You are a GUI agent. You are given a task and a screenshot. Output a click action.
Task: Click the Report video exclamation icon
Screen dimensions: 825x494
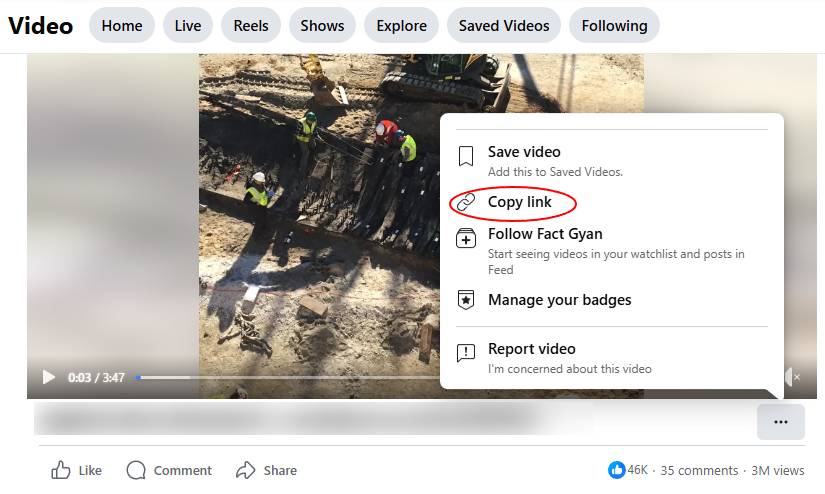click(x=465, y=352)
